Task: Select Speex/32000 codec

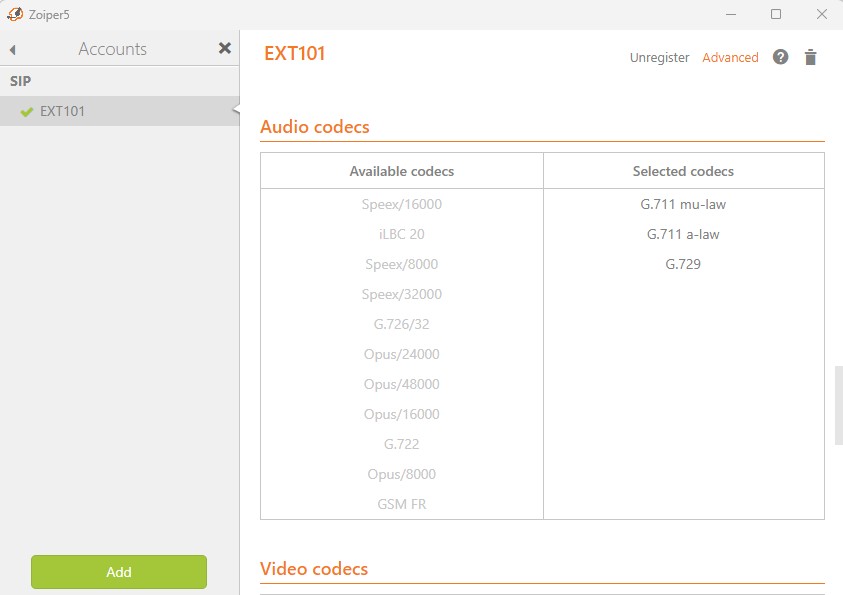Action: click(x=402, y=295)
